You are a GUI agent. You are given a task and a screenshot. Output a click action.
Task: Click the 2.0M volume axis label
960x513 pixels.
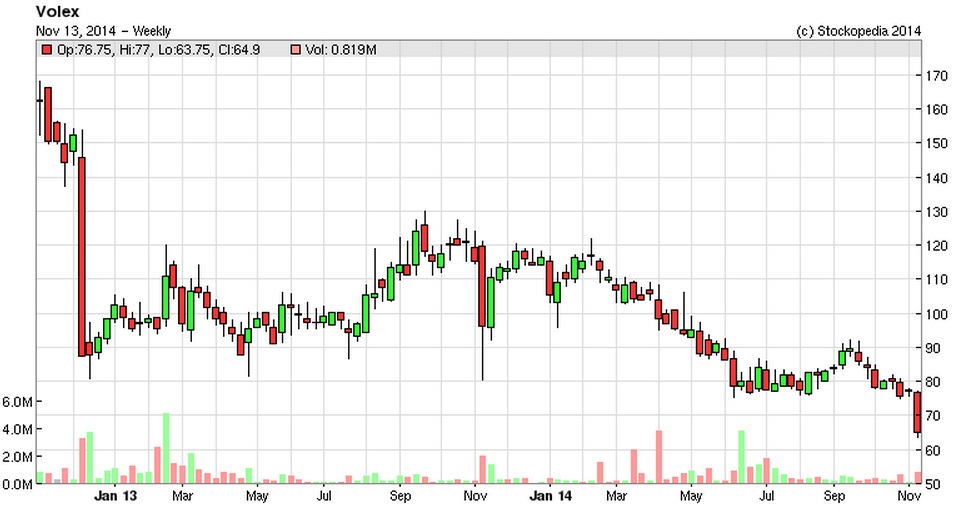17,457
